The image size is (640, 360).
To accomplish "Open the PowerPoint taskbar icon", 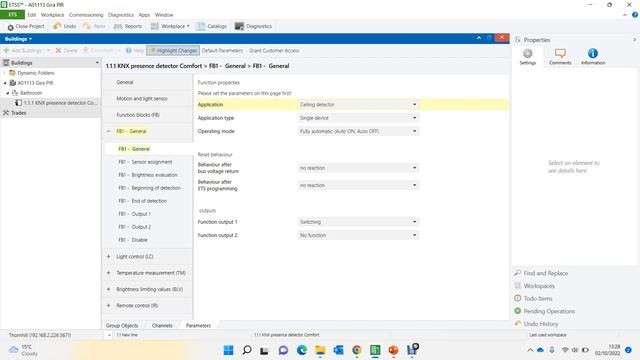I will click(x=393, y=350).
